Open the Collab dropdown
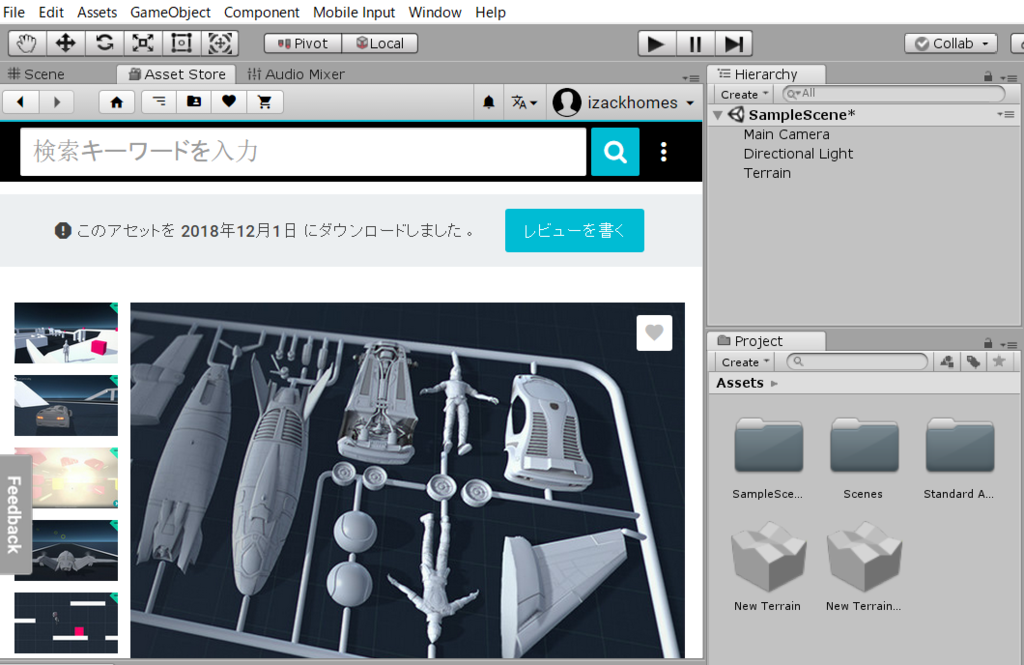This screenshot has width=1024, height=665. click(951, 44)
